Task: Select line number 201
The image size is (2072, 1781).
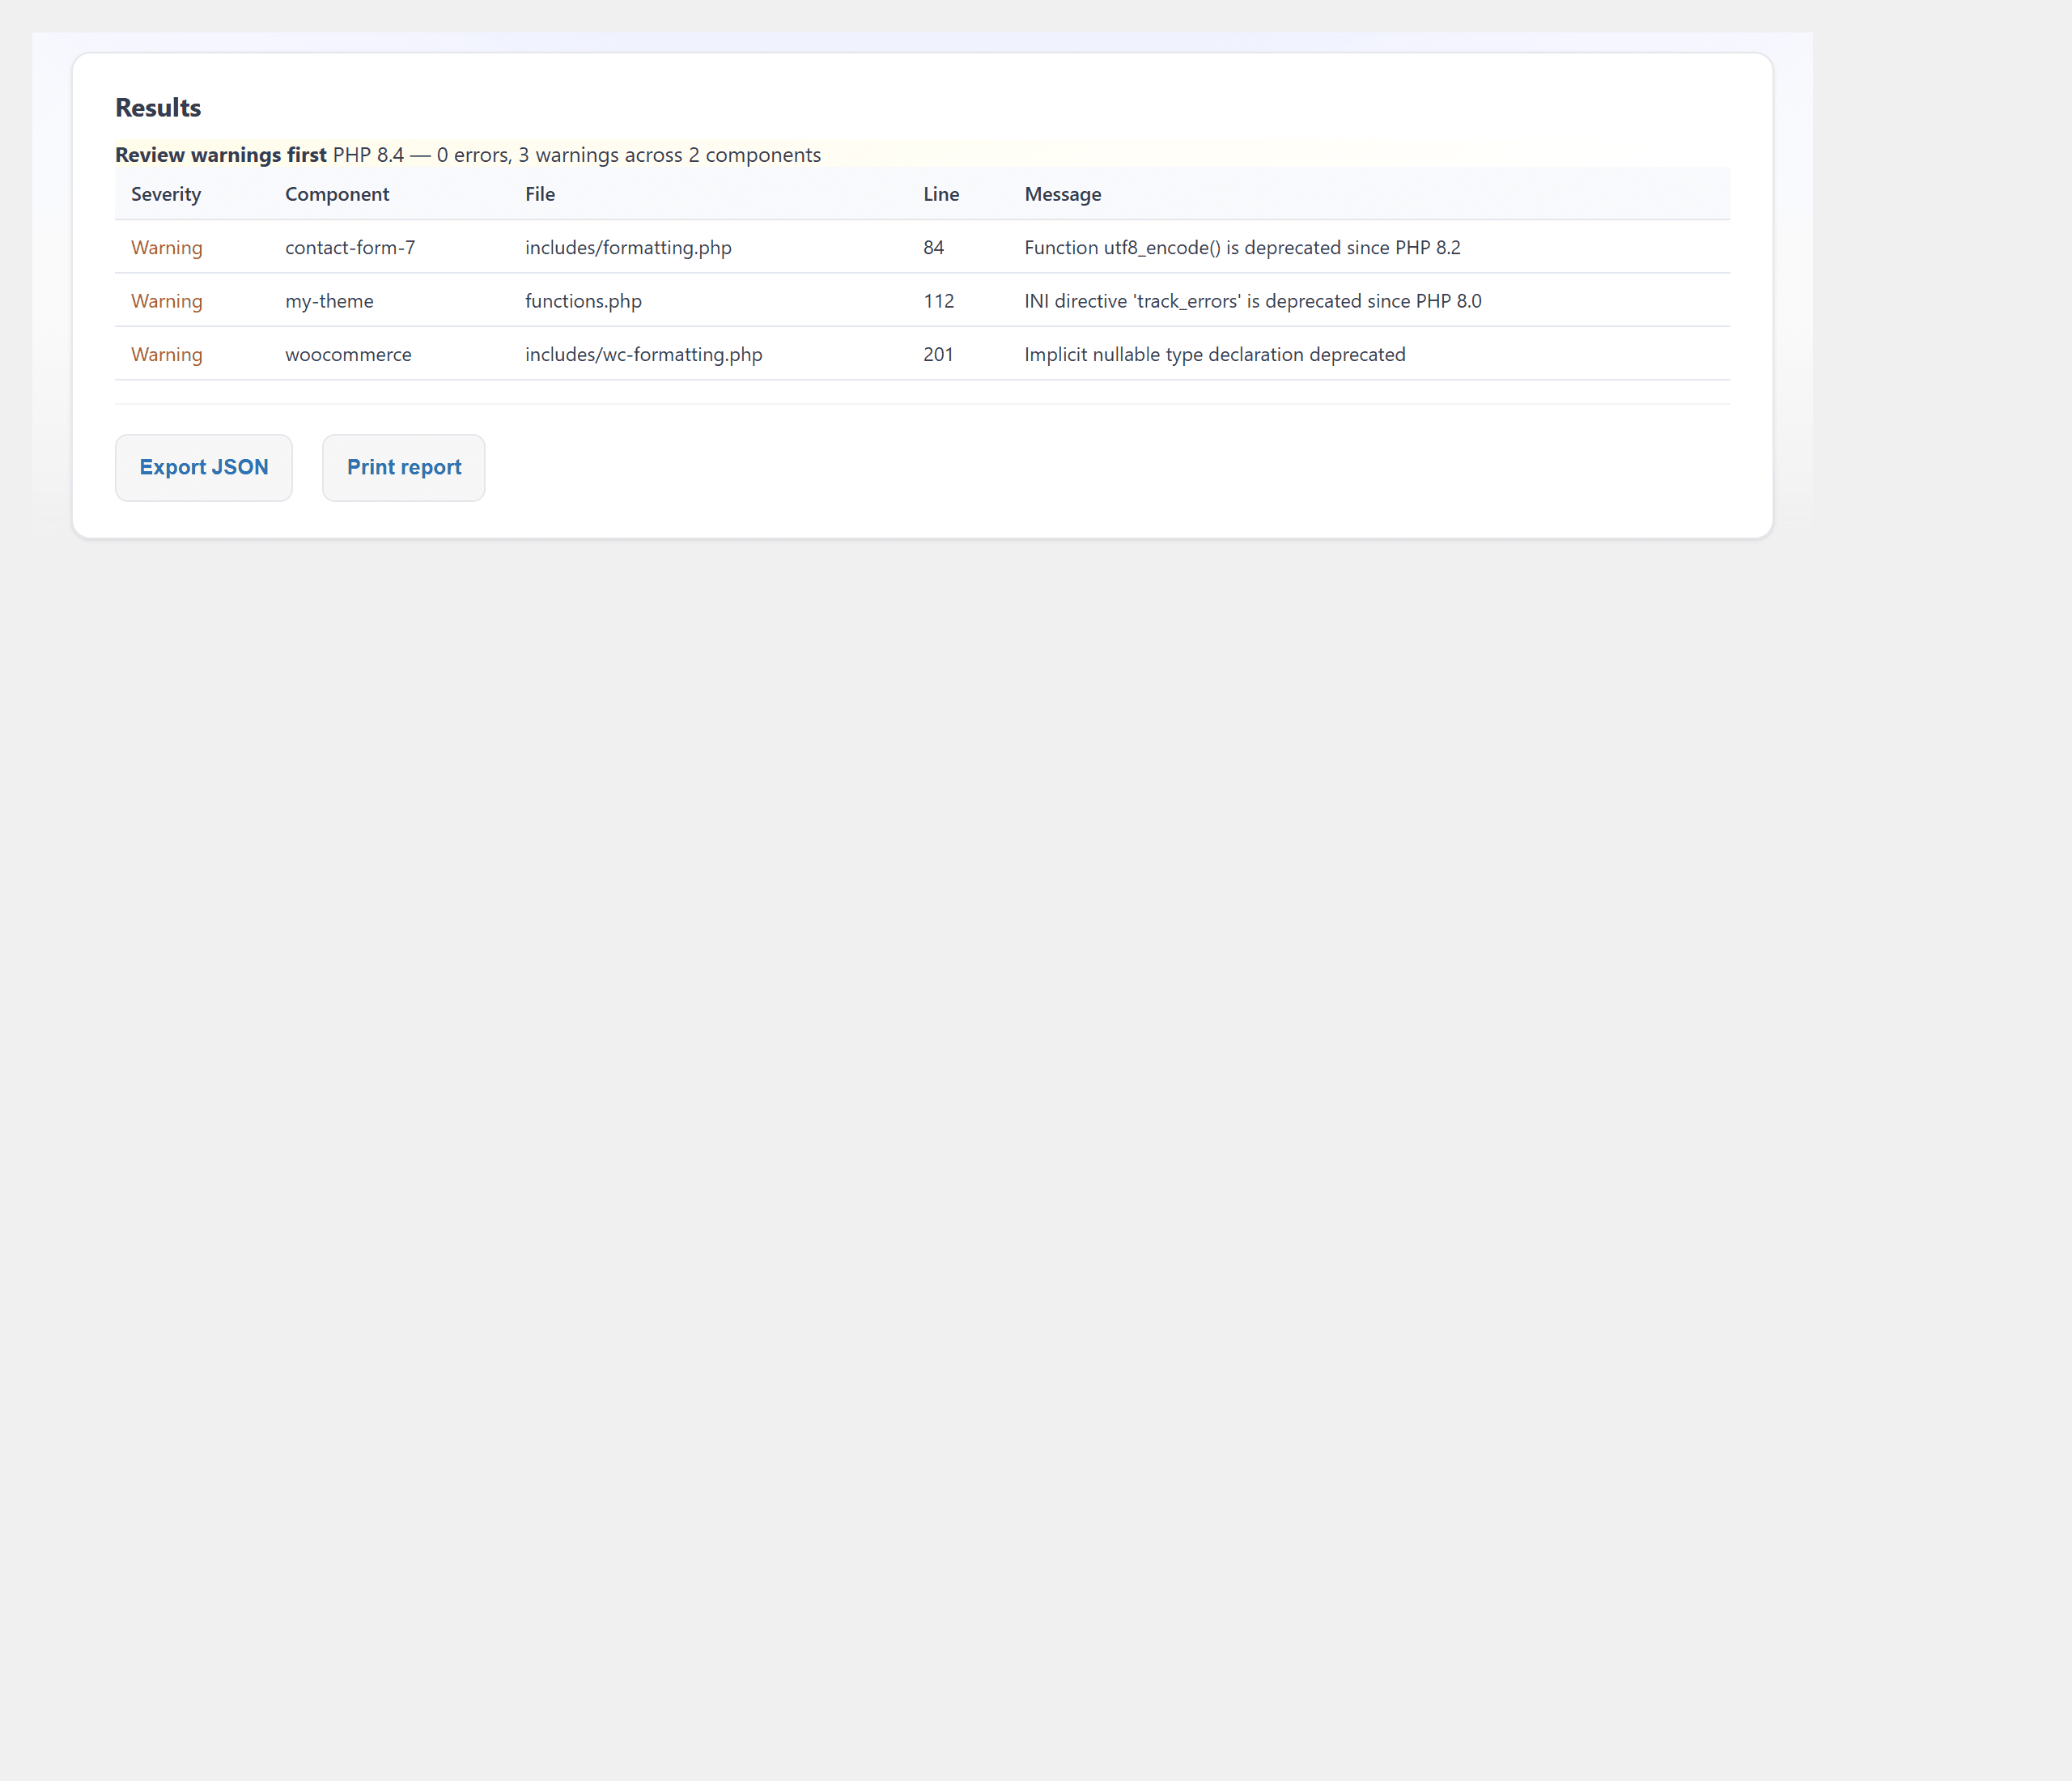Action: [x=938, y=354]
